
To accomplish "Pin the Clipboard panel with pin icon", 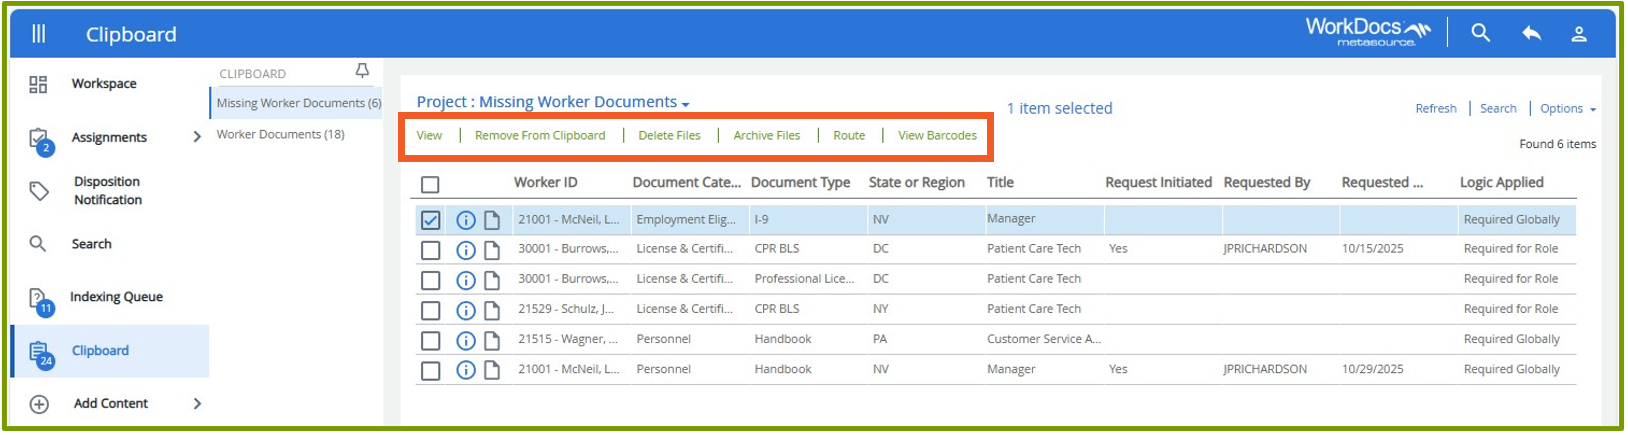I will pyautogui.click(x=362, y=71).
